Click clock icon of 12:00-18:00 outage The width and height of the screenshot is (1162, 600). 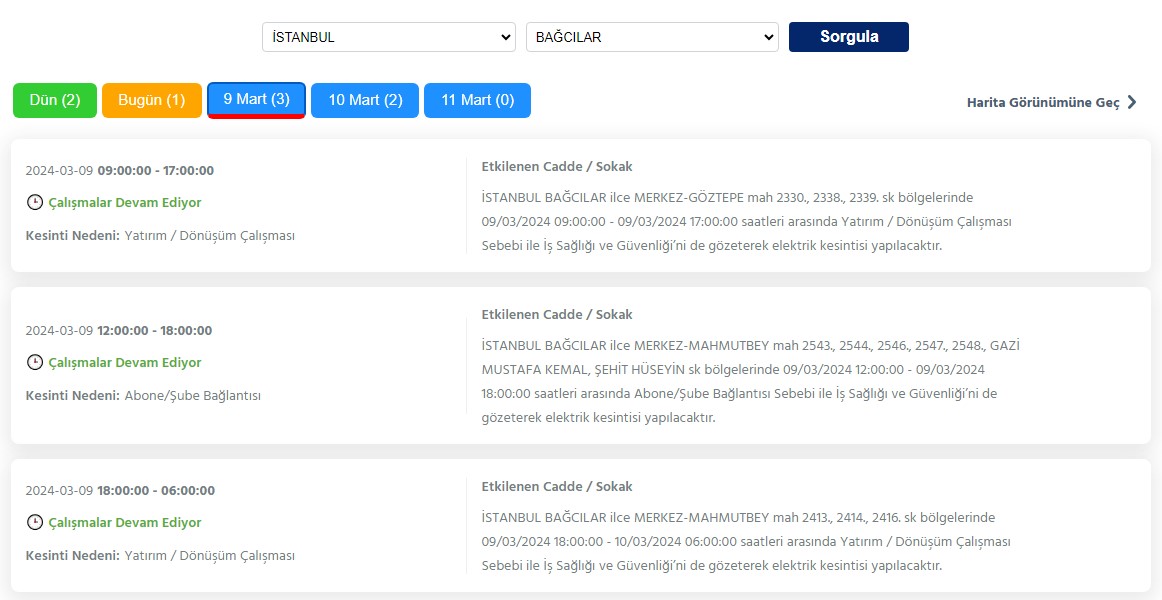click(x=35, y=362)
